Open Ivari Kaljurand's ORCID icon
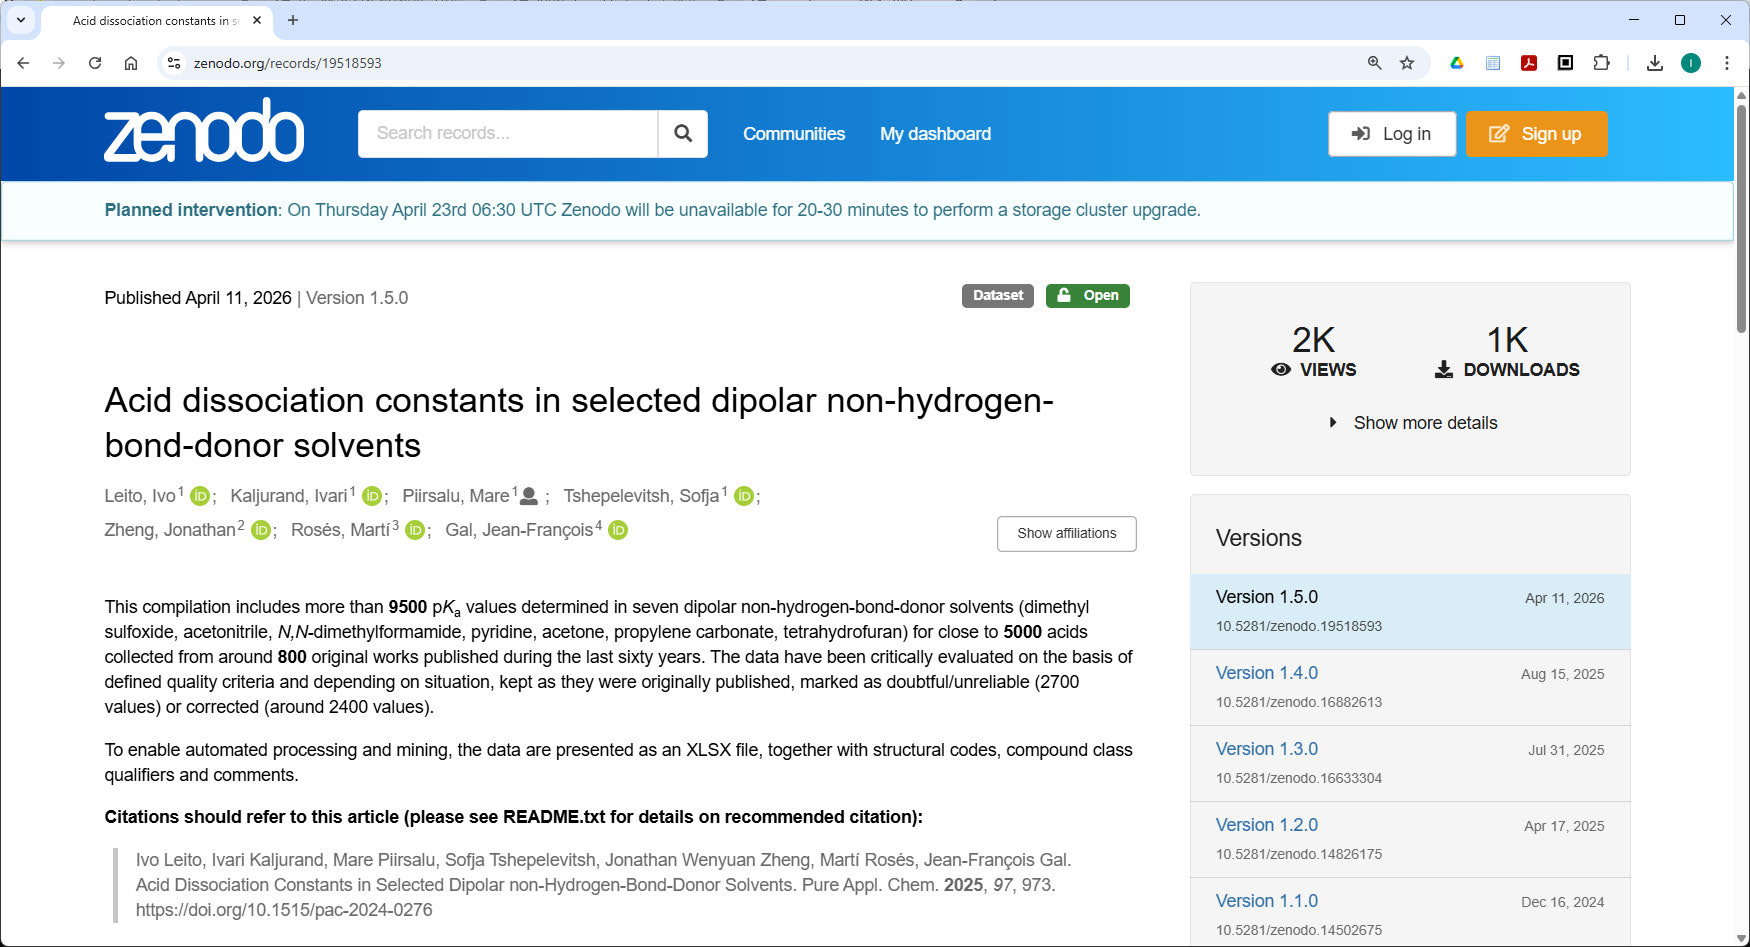This screenshot has width=1750, height=947. click(372, 496)
